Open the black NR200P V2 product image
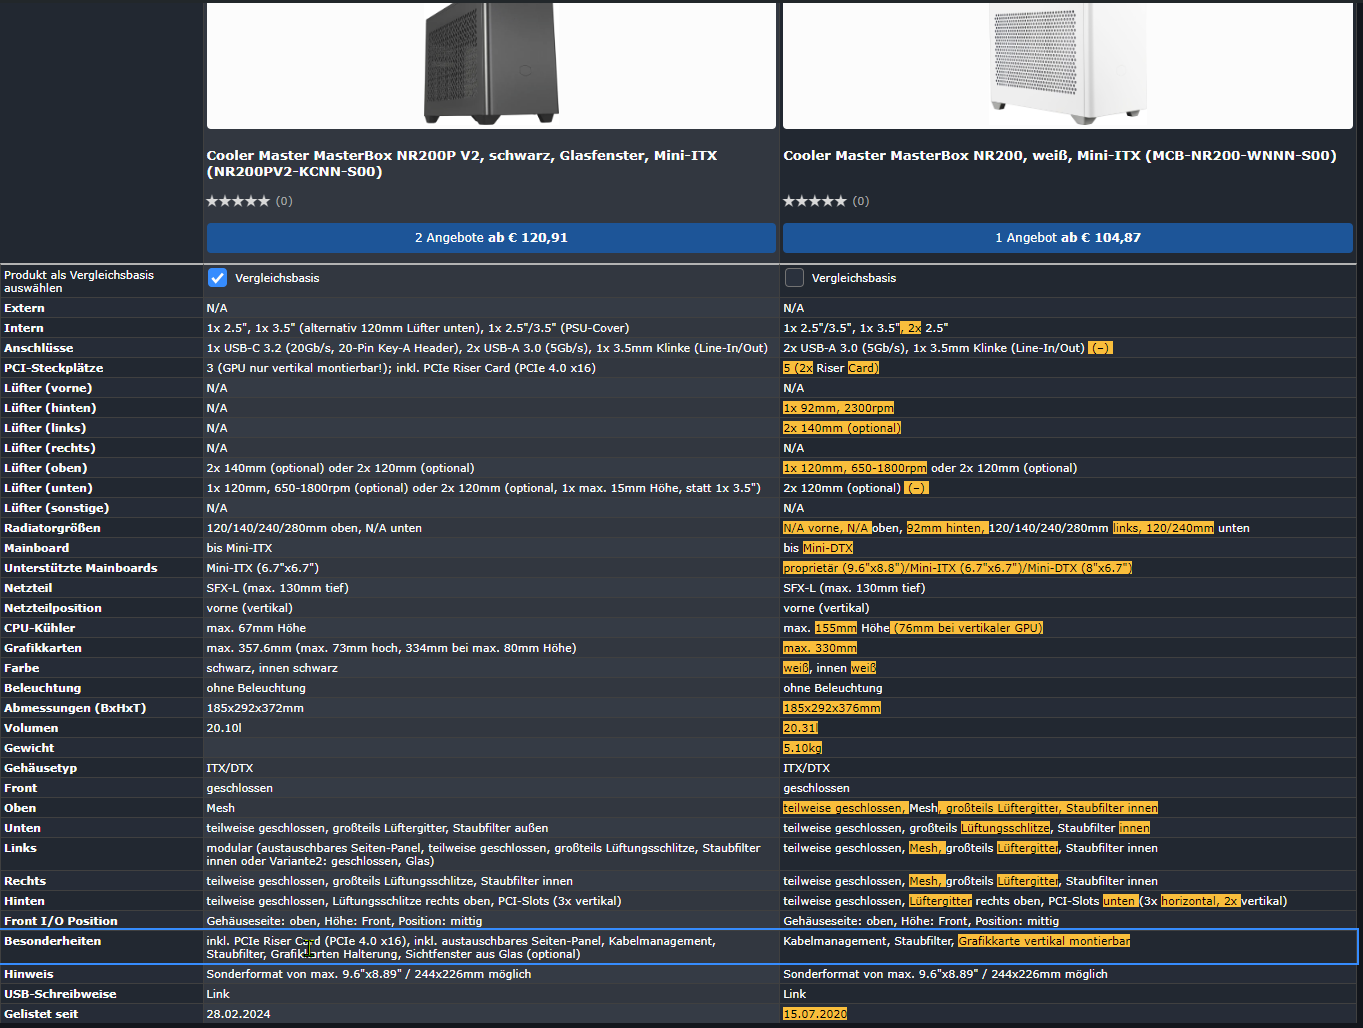This screenshot has width=1363, height=1028. click(491, 64)
